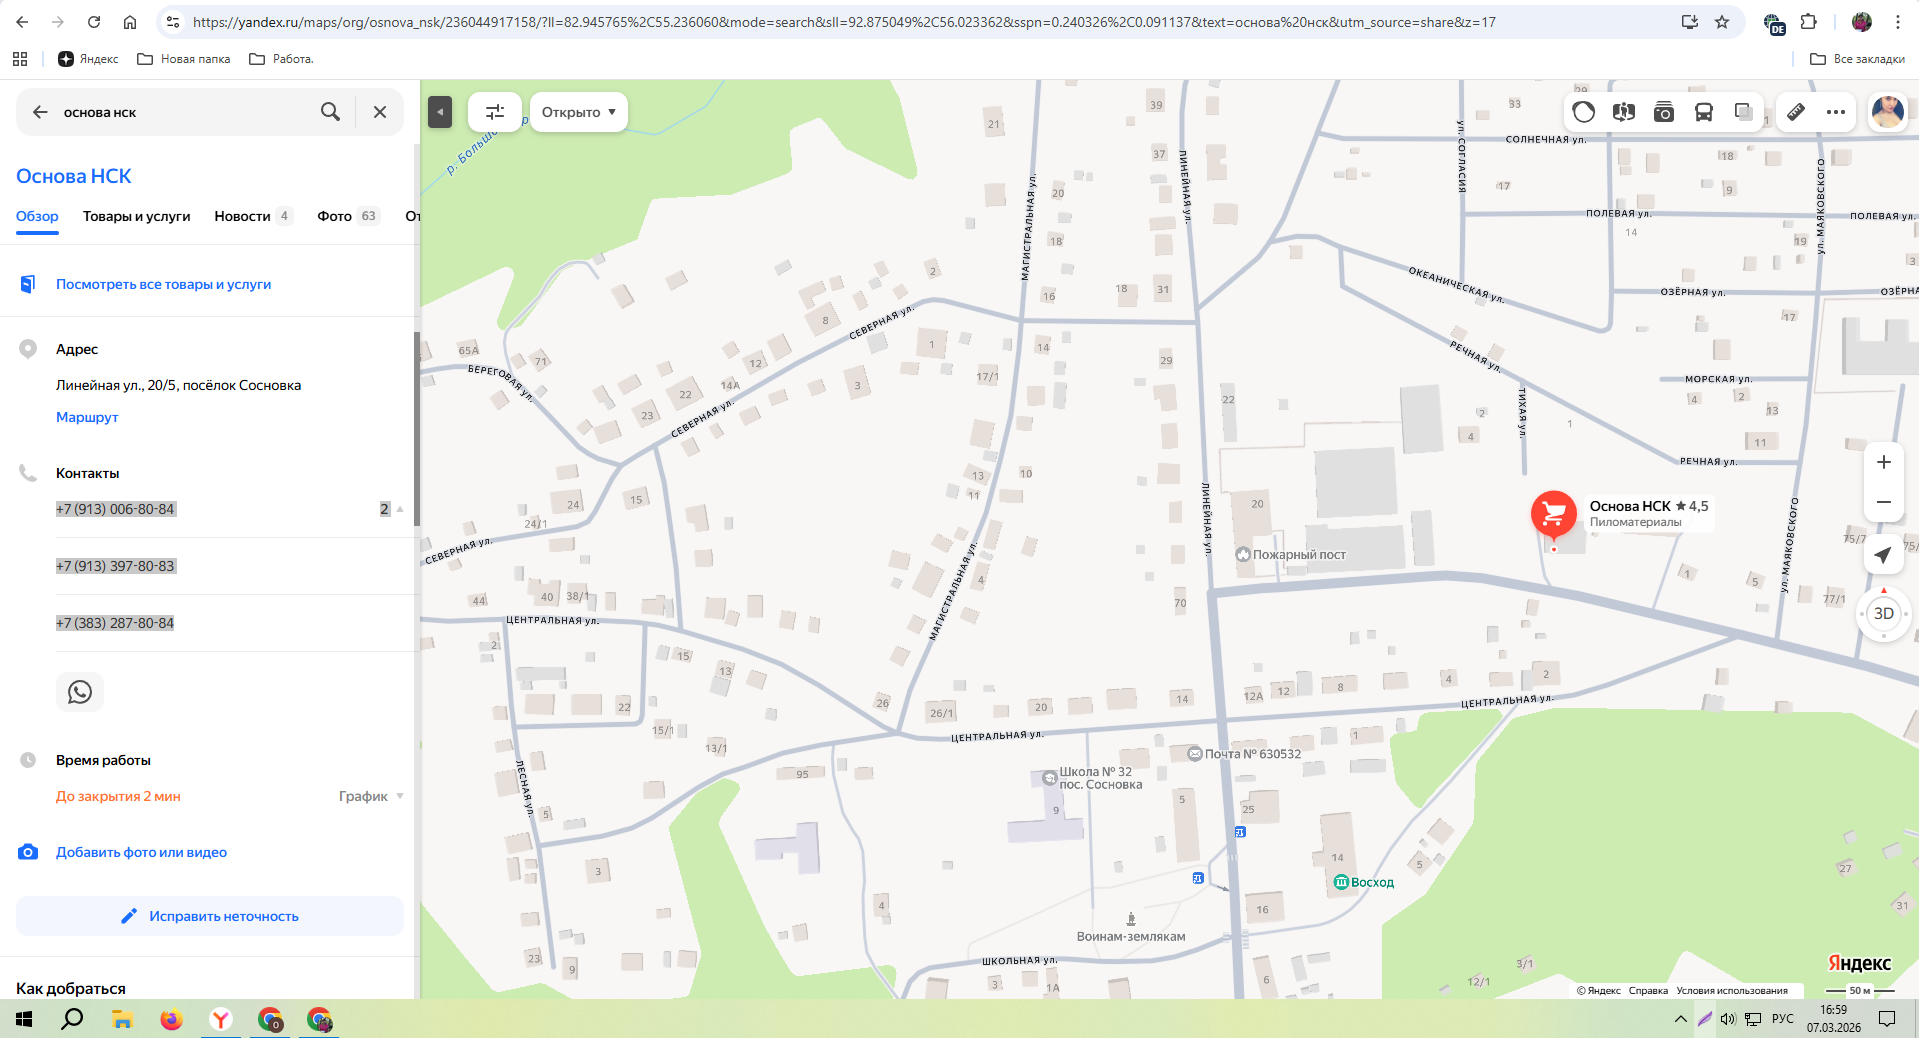
Task: Open the map photos camera icon
Action: point(1664,112)
